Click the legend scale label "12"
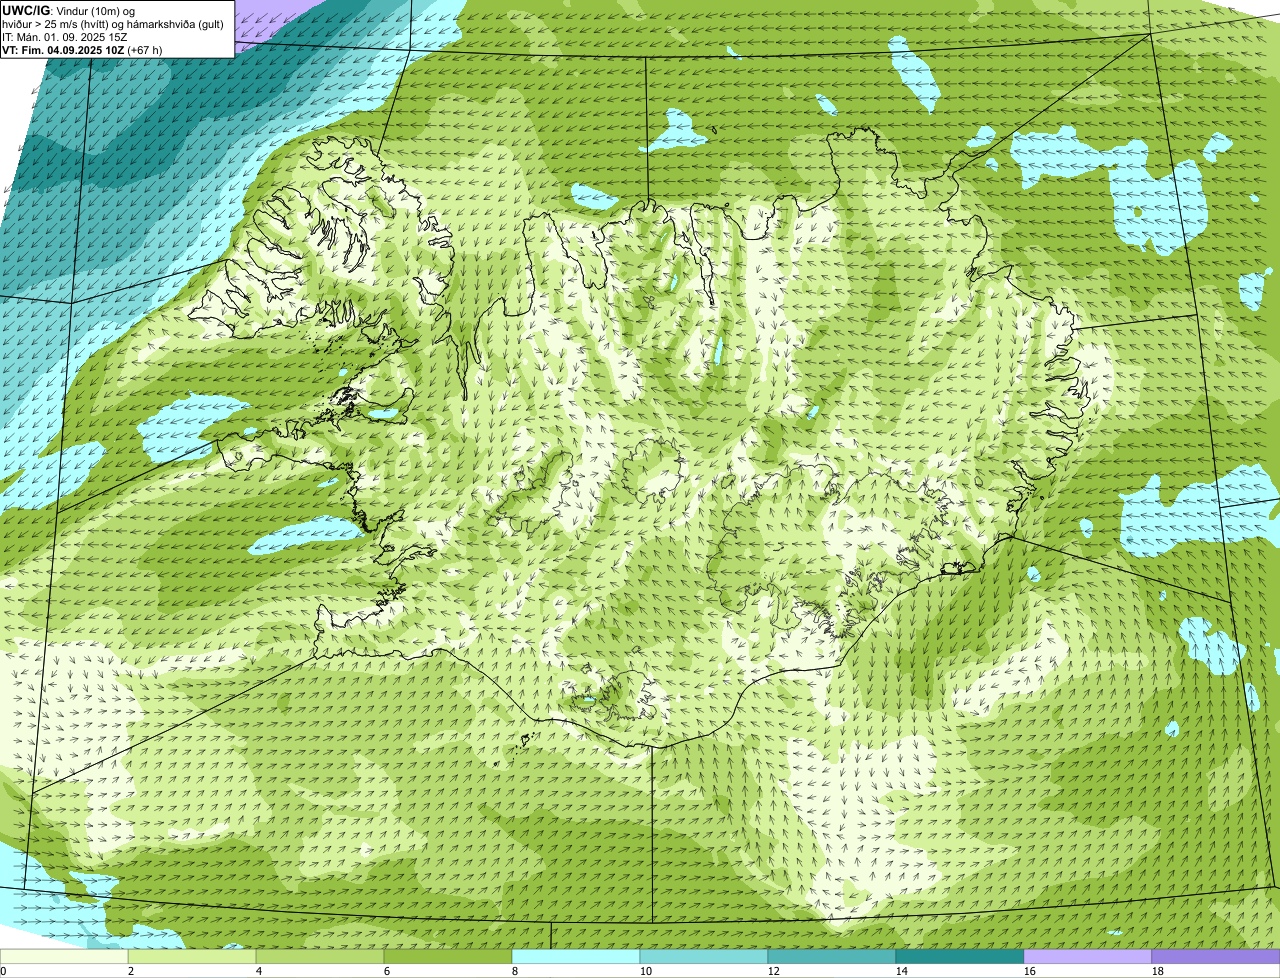 coord(774,971)
